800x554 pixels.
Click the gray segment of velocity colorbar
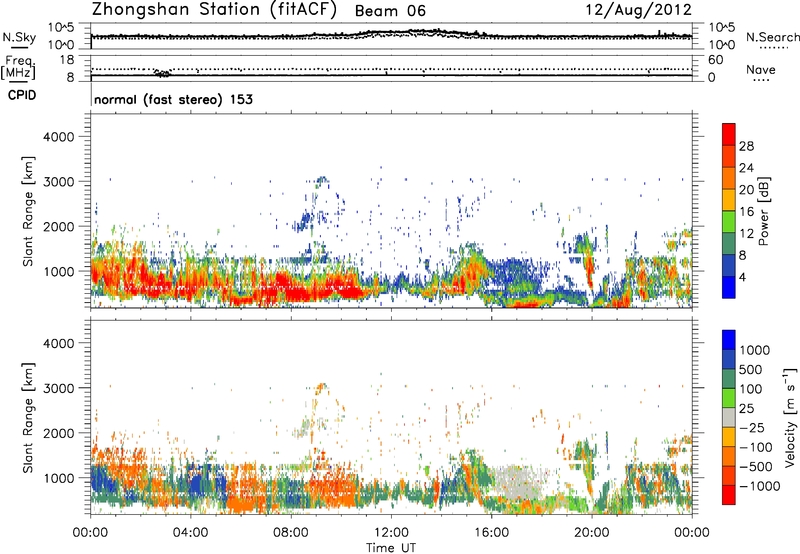coord(729,417)
